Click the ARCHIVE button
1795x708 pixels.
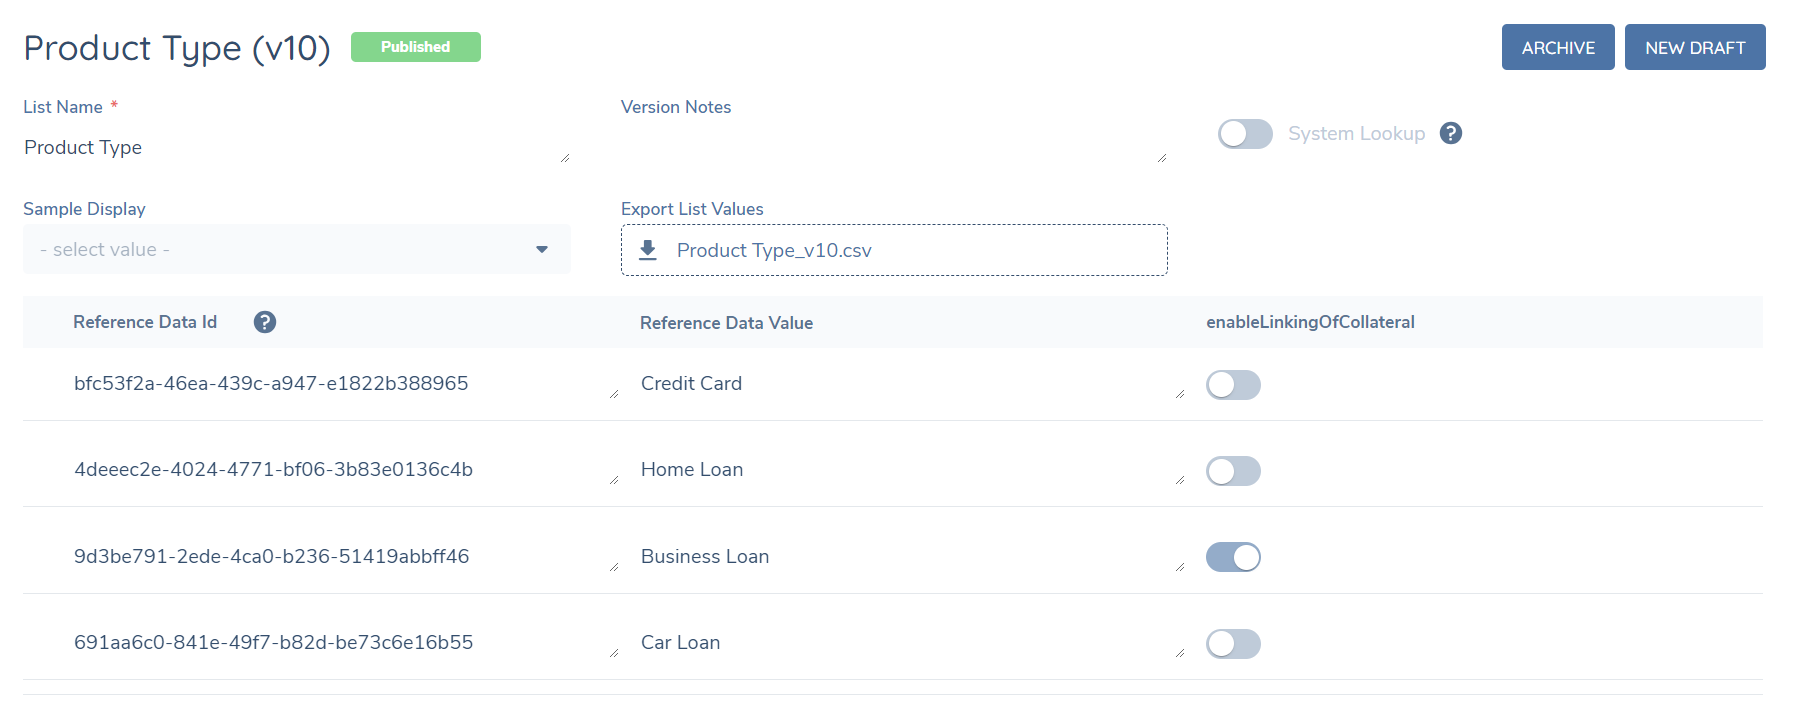(1557, 47)
